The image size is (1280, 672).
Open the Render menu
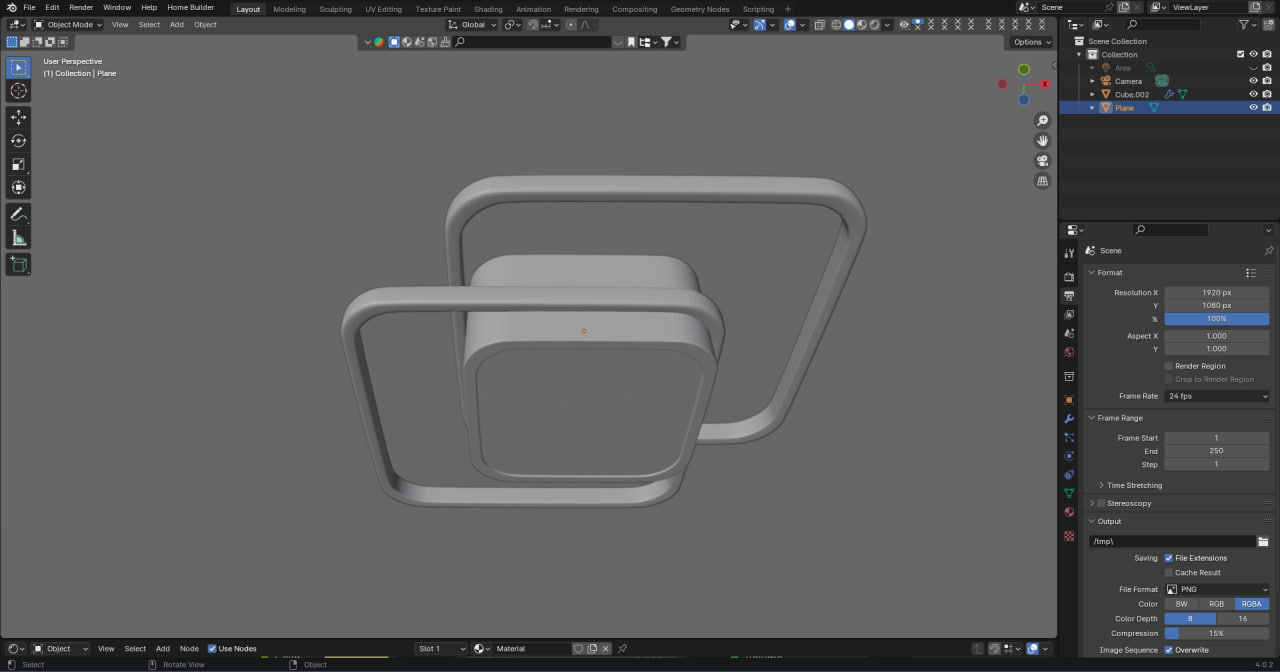[81, 8]
